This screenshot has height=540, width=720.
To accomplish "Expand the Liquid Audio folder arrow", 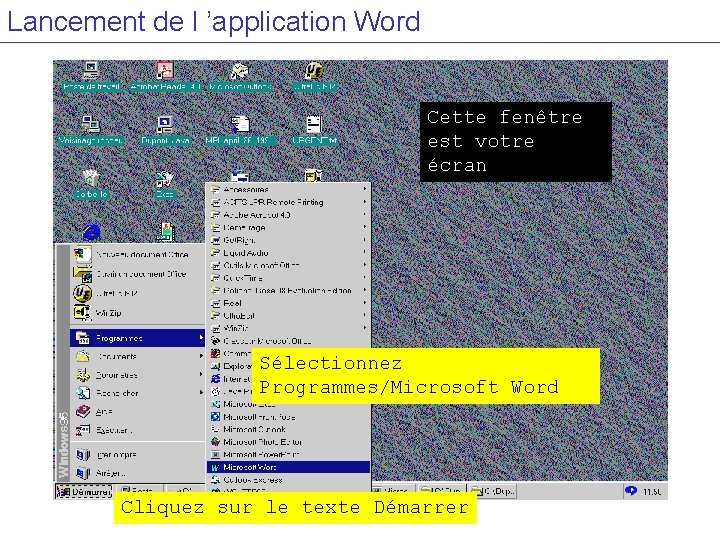I will tap(365, 252).
